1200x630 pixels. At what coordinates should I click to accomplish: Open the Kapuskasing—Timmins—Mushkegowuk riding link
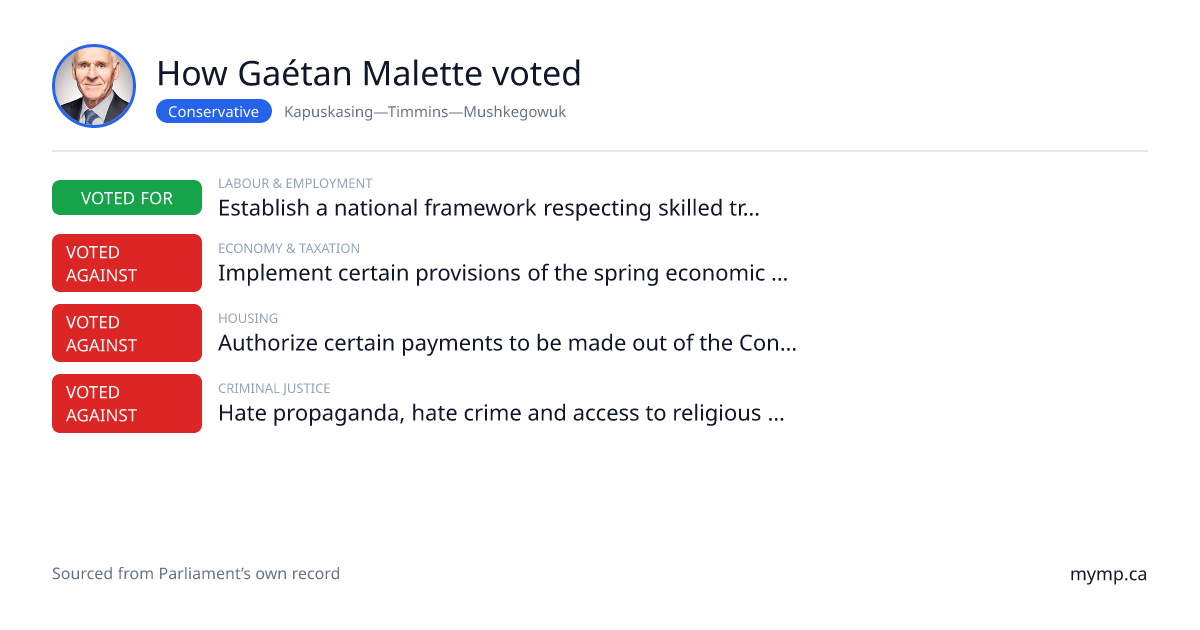click(x=425, y=112)
